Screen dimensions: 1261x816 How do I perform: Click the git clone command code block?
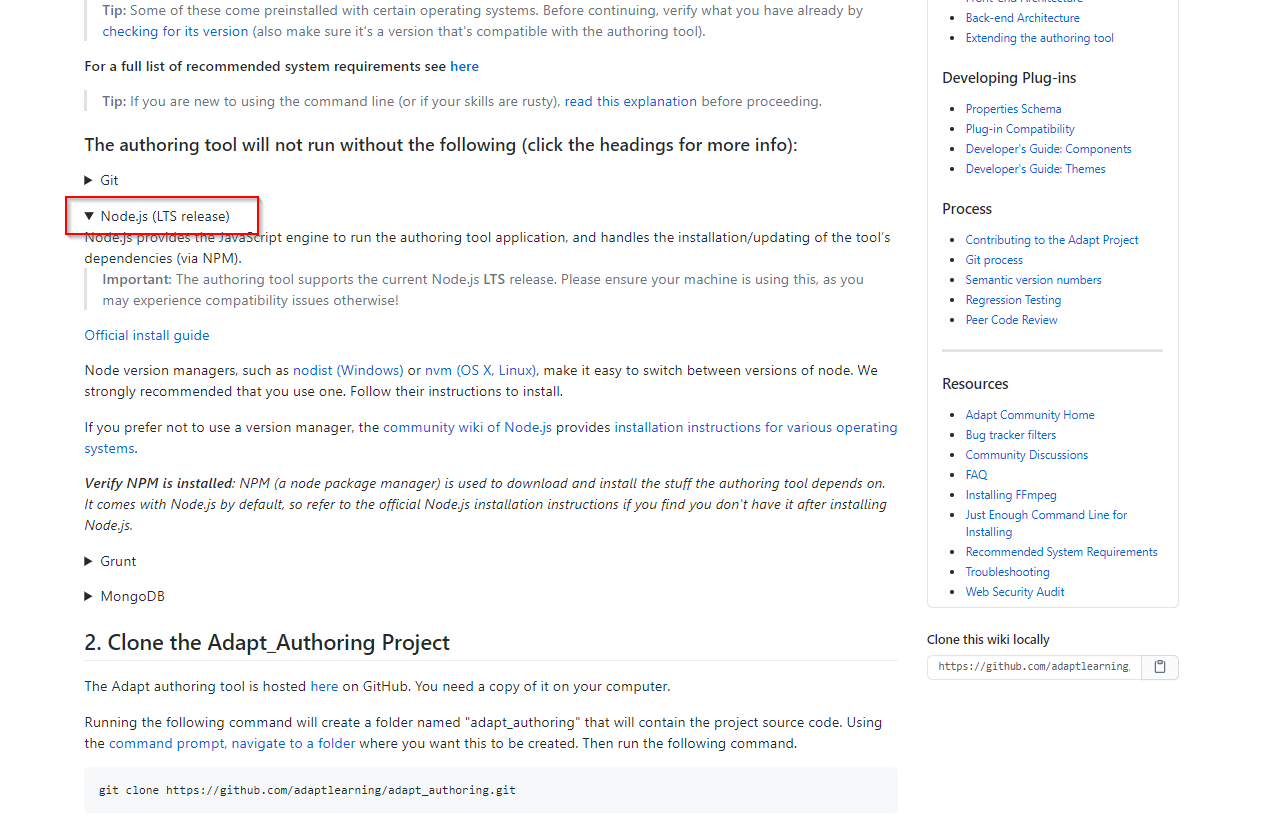pyautogui.click(x=491, y=790)
